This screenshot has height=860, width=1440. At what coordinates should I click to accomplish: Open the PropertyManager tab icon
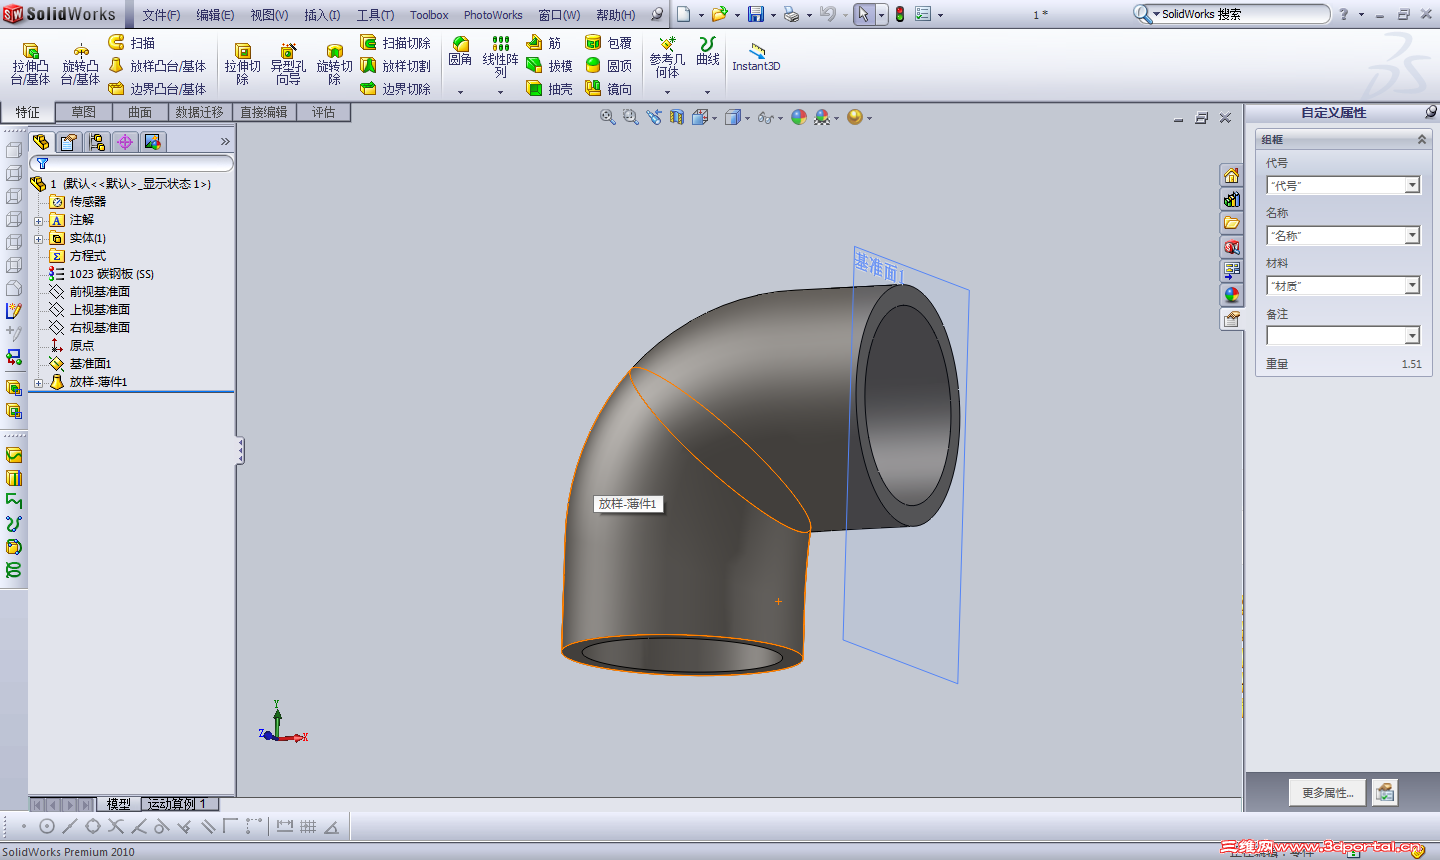click(69, 142)
